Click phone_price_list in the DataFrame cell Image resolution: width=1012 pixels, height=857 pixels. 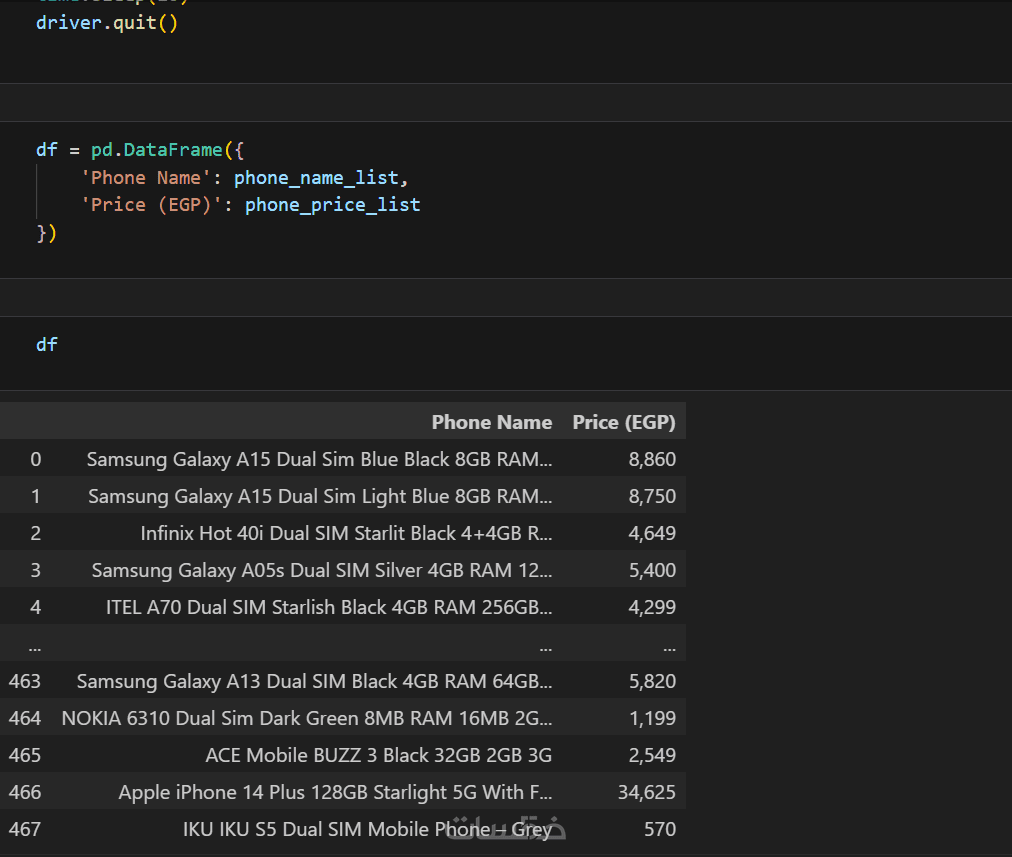click(332, 205)
